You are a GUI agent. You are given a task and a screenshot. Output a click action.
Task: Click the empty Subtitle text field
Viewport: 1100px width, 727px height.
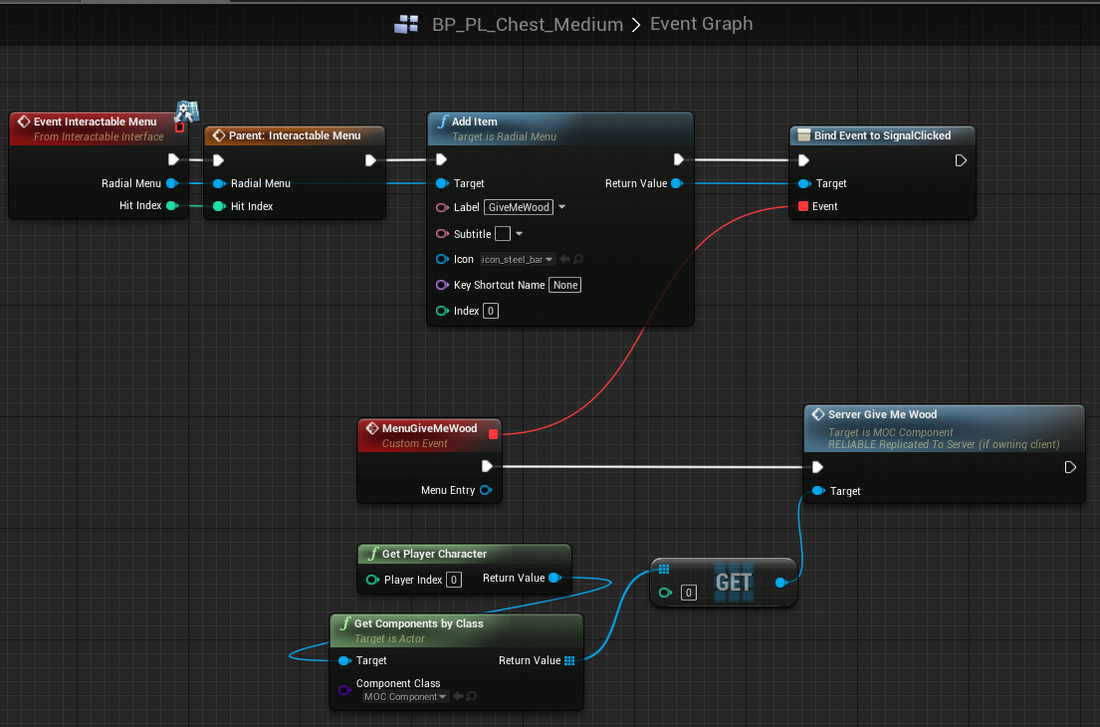pos(503,234)
